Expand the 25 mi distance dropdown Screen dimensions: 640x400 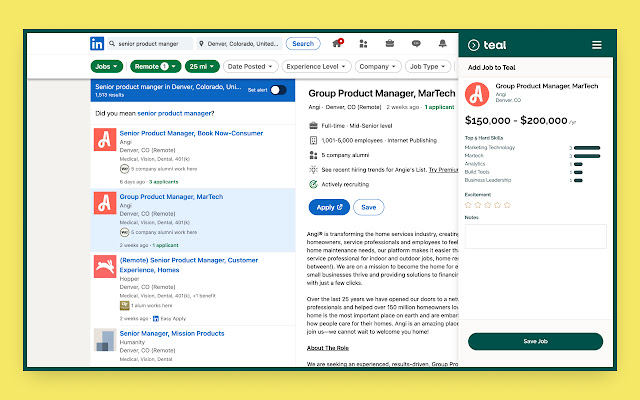coord(202,67)
